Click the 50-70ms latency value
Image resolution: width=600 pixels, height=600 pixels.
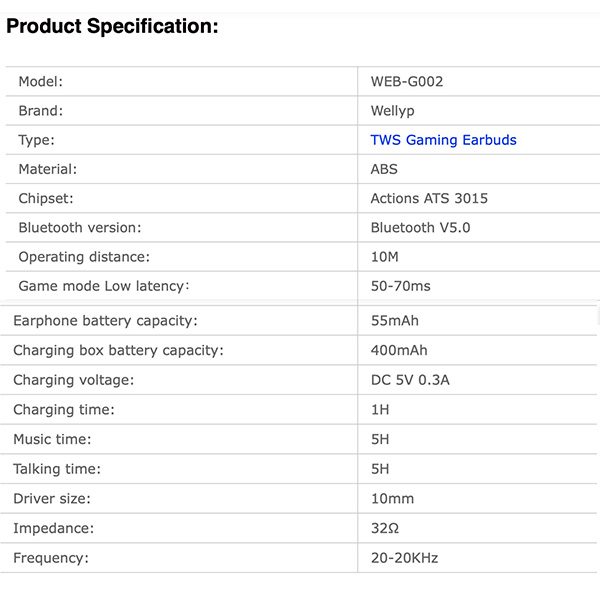(x=400, y=286)
